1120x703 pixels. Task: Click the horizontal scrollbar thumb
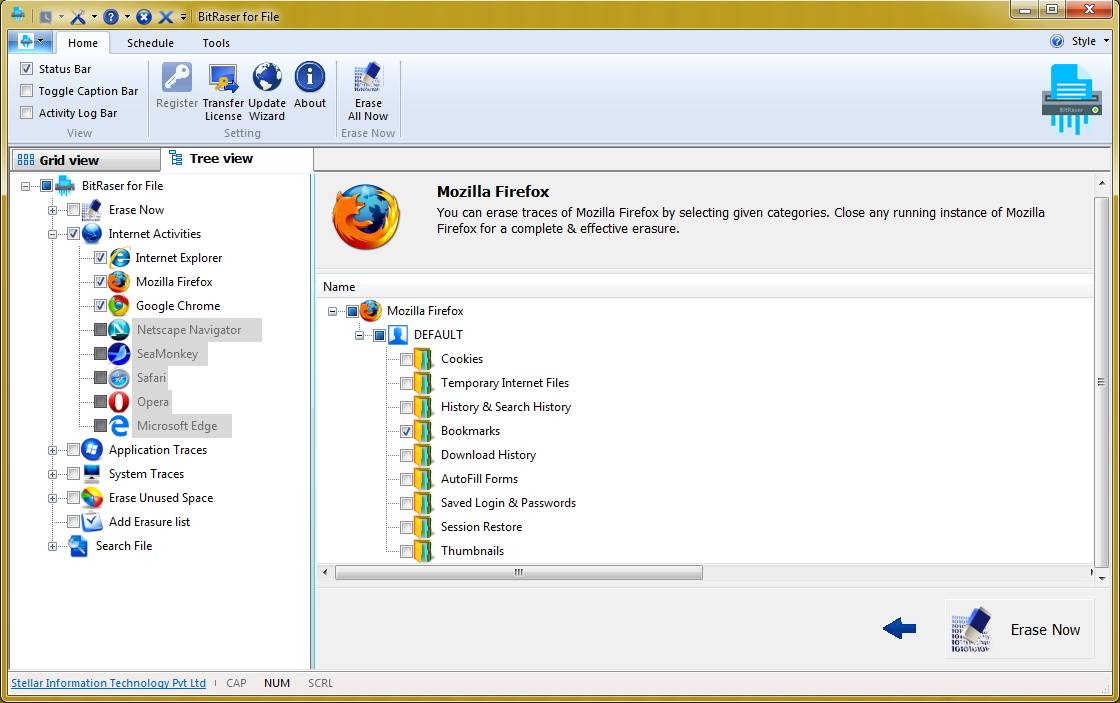tap(519, 572)
